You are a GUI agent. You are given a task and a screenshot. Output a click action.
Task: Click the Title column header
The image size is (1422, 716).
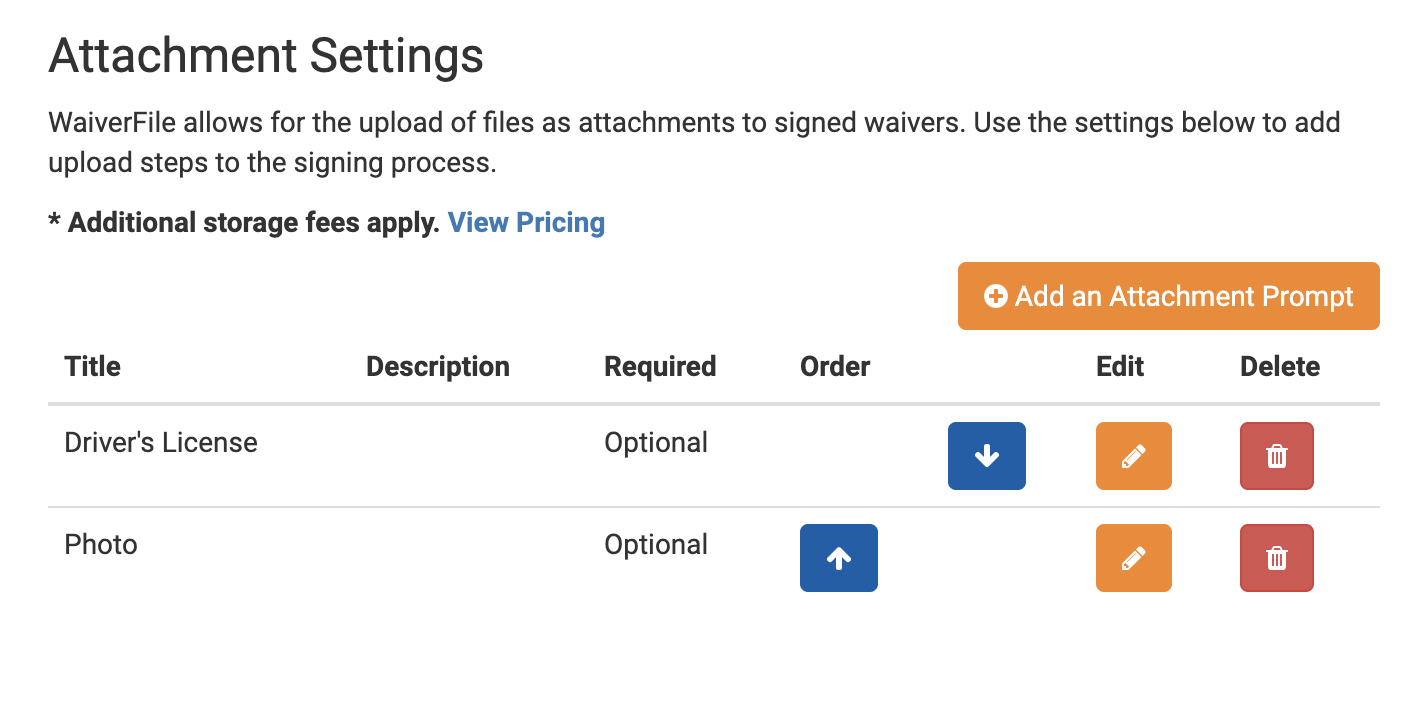92,366
